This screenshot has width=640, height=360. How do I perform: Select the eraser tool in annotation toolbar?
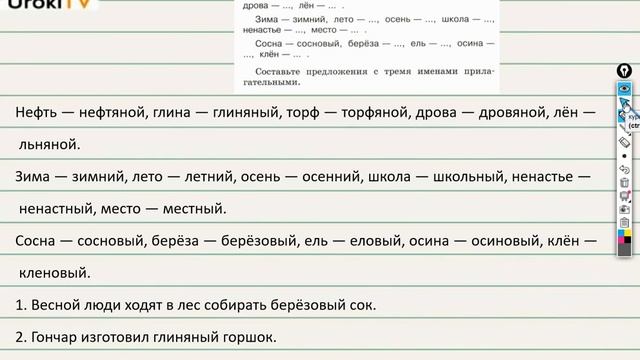click(x=624, y=142)
